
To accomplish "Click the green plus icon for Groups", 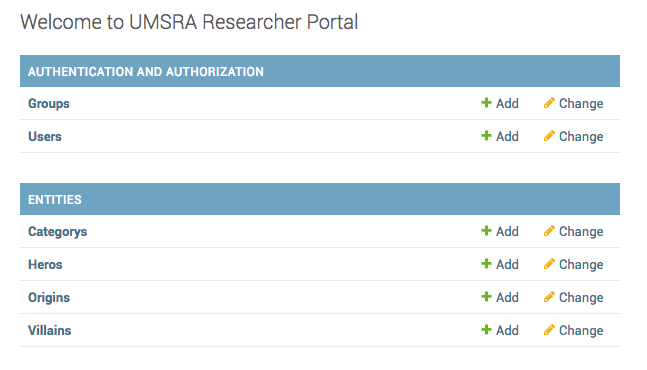I will tap(486, 103).
